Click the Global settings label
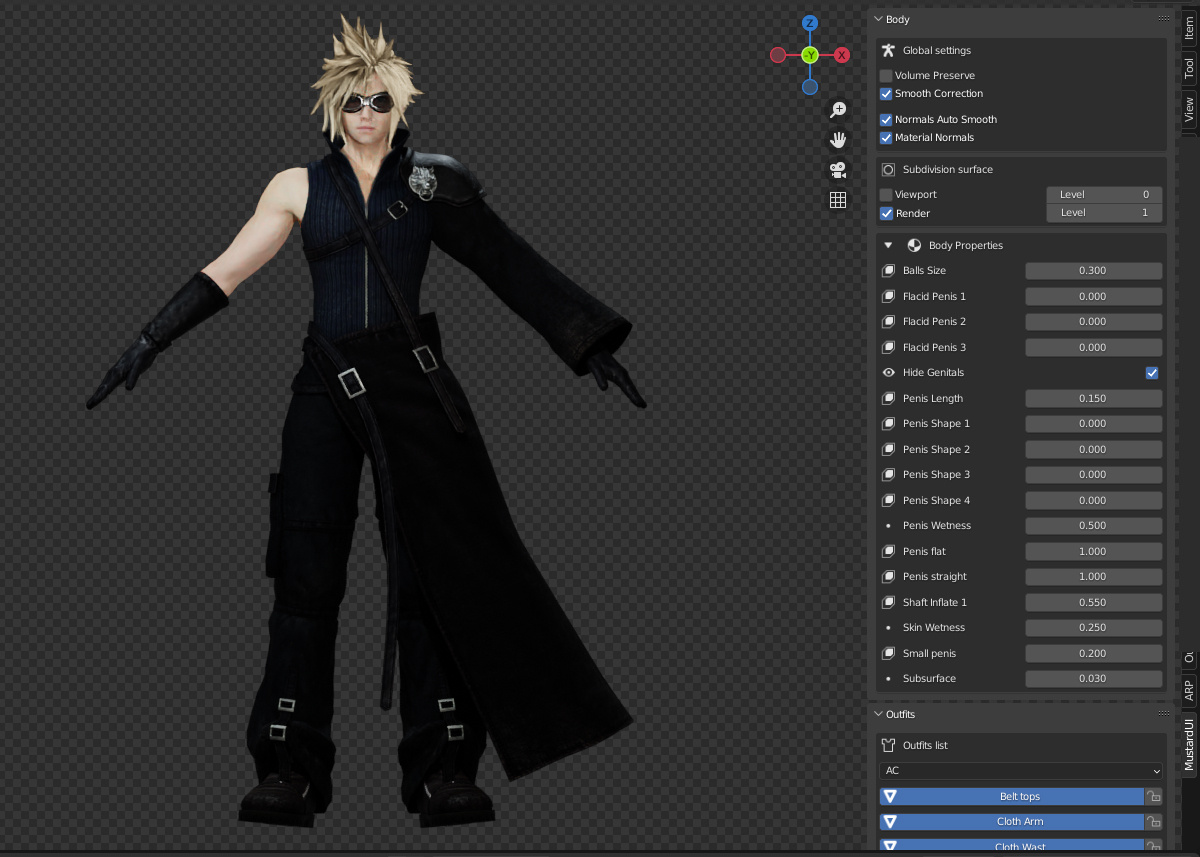This screenshot has height=857, width=1200. (x=936, y=50)
